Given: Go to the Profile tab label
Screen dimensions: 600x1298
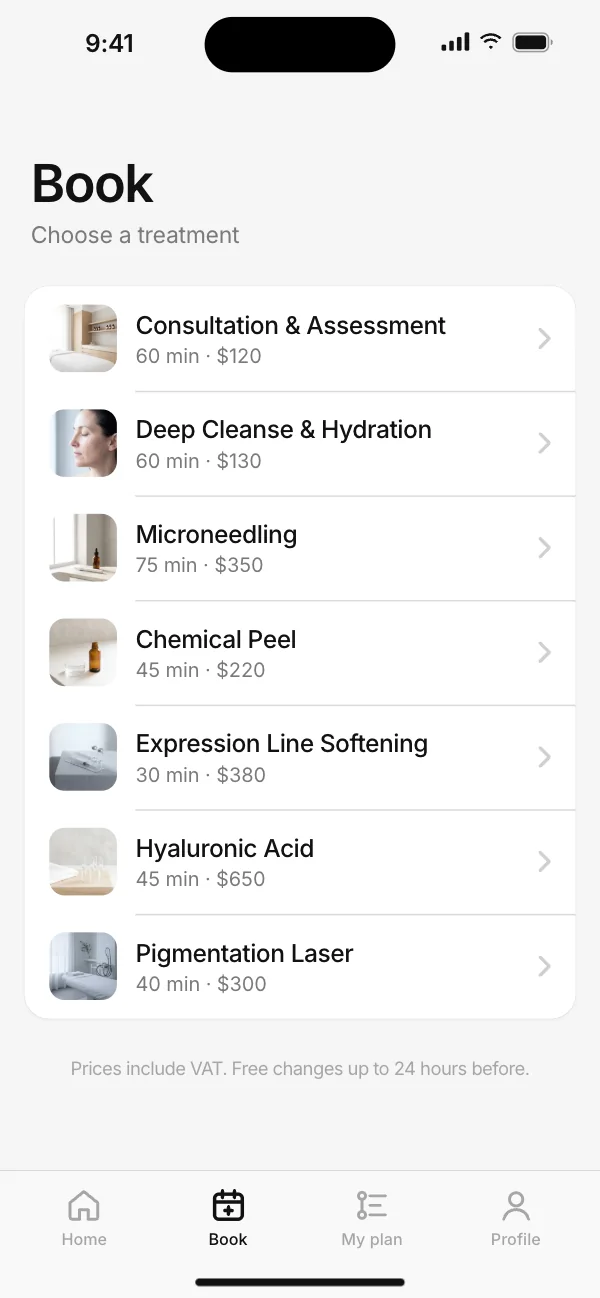Looking at the screenshot, I should pos(516,1239).
